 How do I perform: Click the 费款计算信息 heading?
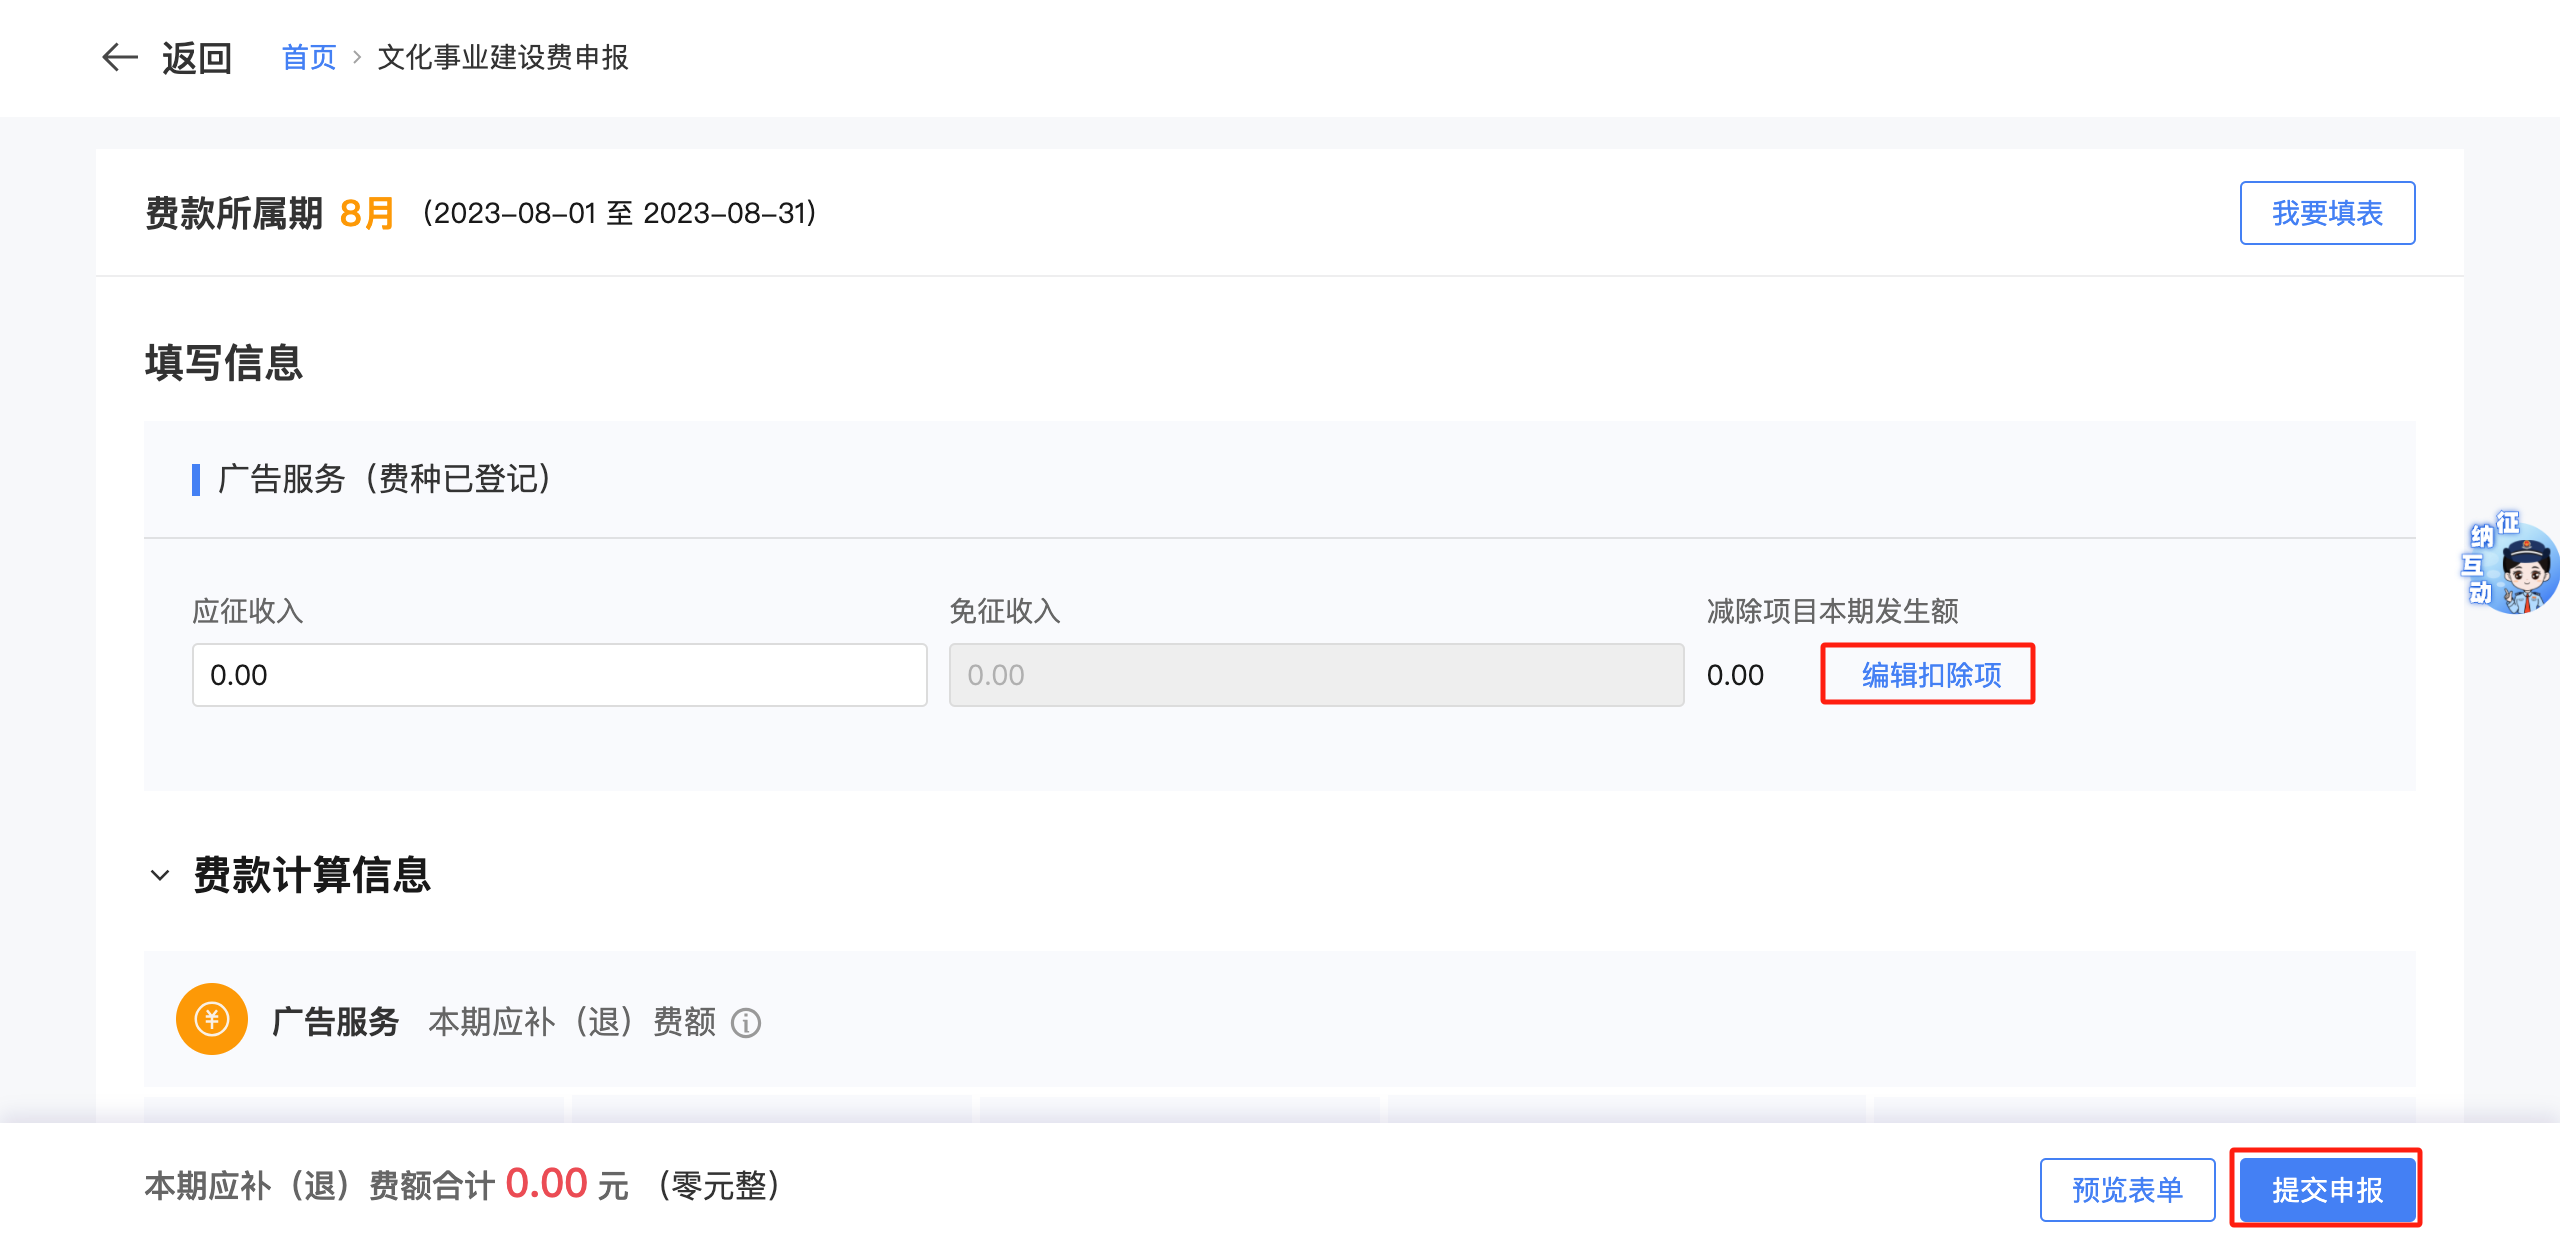(x=312, y=875)
